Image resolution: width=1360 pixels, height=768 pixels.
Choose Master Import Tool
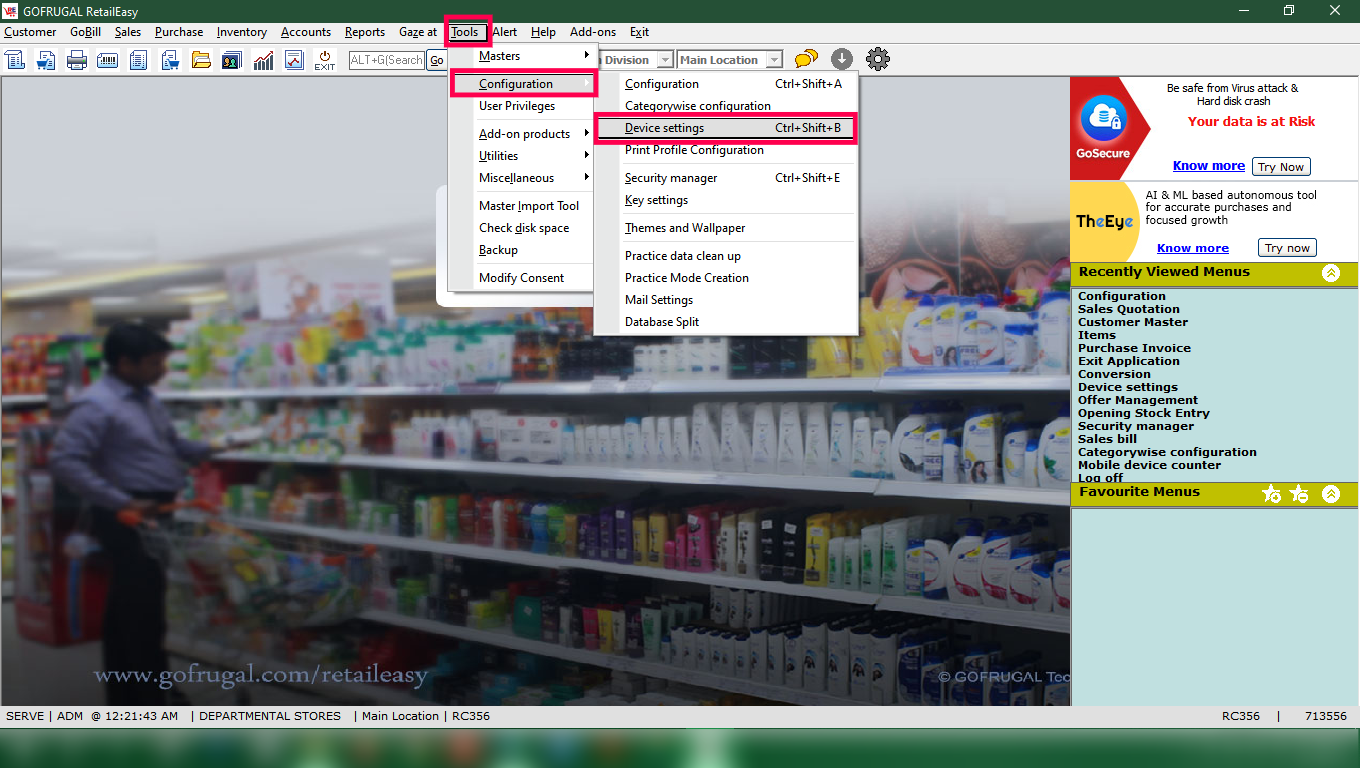point(521,206)
